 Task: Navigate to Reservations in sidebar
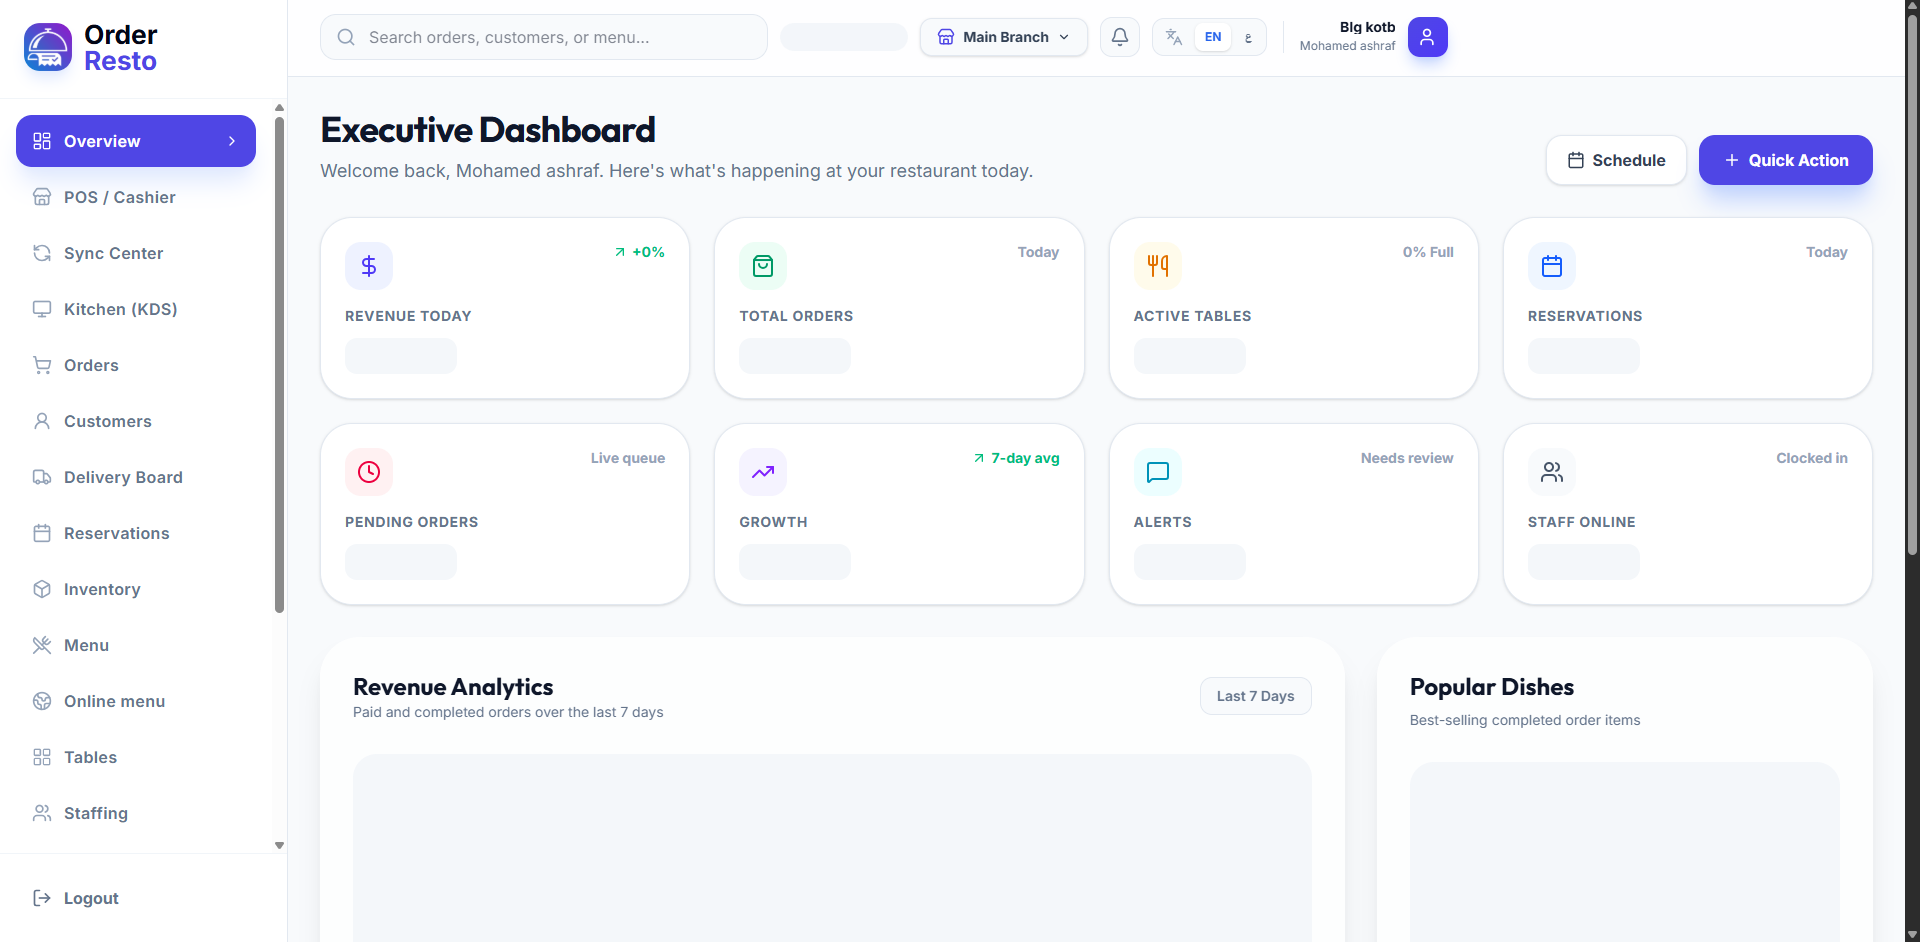136,533
